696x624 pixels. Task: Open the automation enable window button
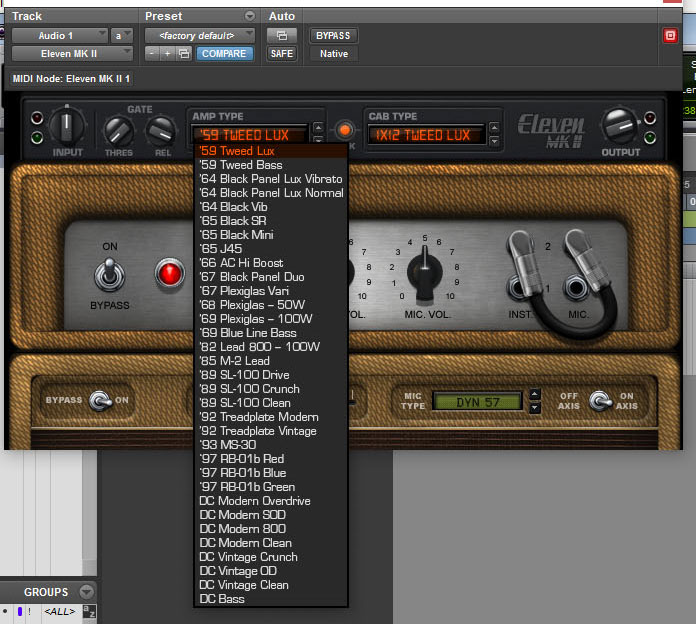[x=281, y=36]
